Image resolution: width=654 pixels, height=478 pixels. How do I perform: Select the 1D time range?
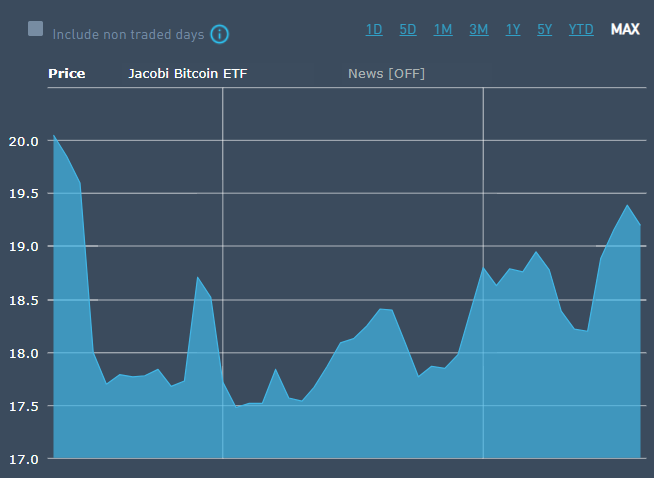[374, 29]
